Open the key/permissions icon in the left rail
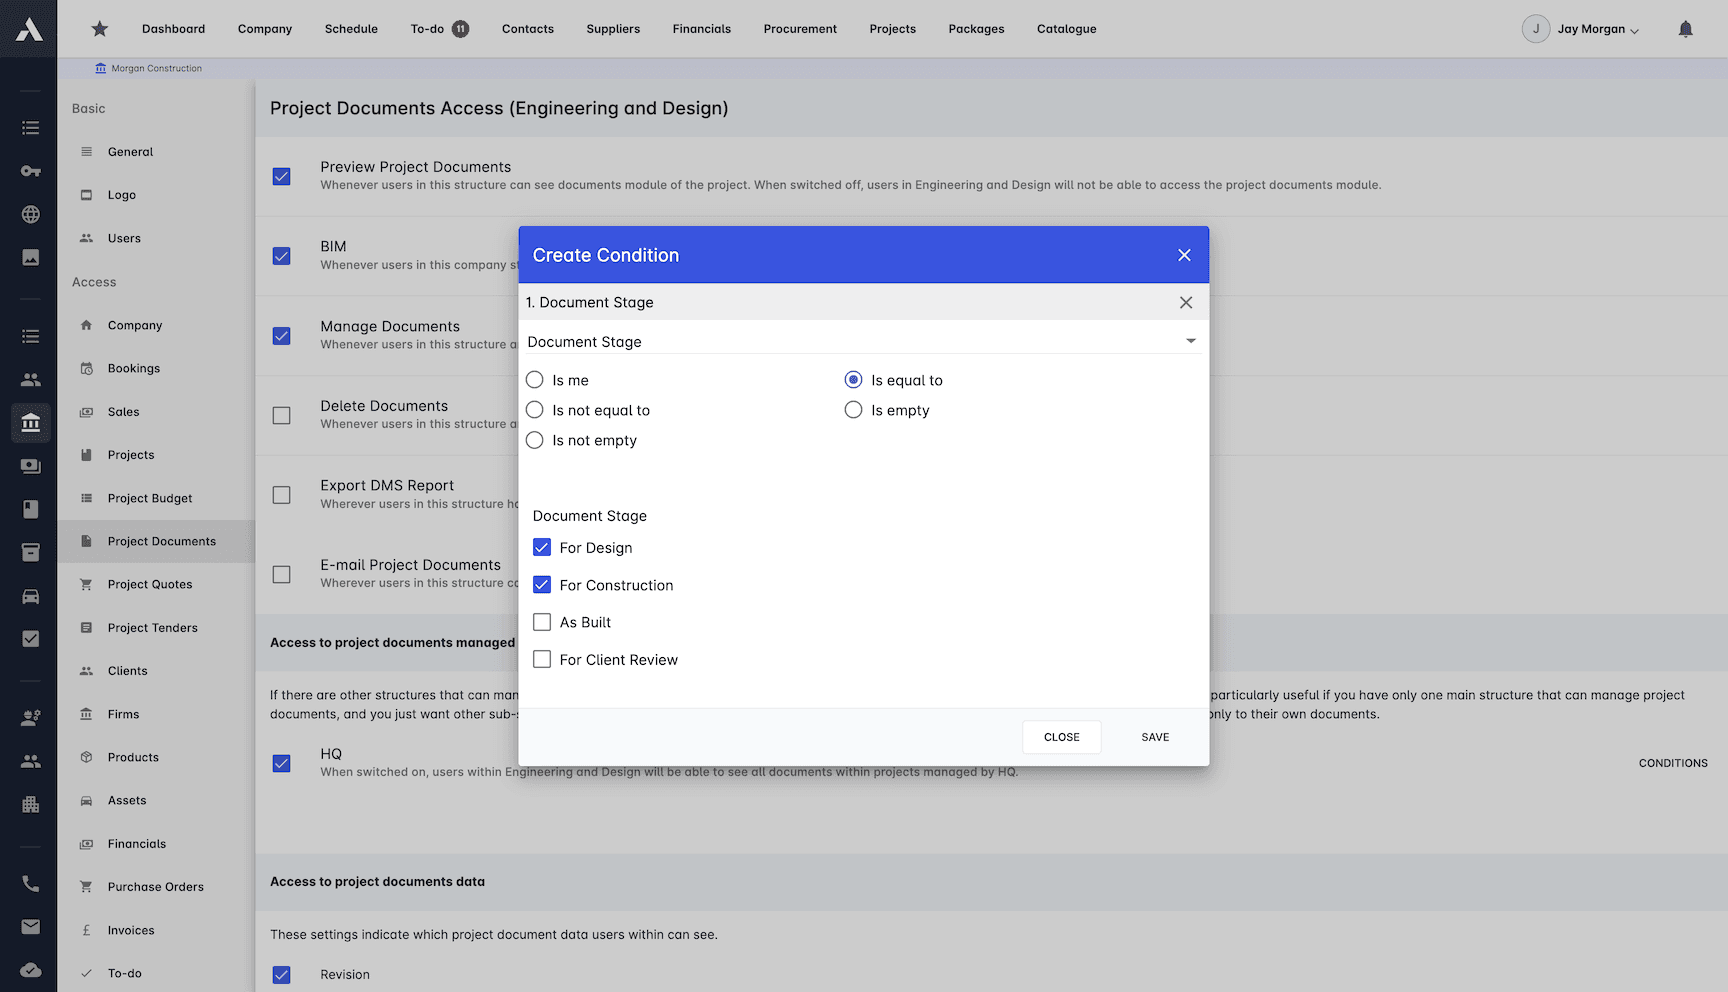This screenshot has width=1728, height=992. pos(30,171)
